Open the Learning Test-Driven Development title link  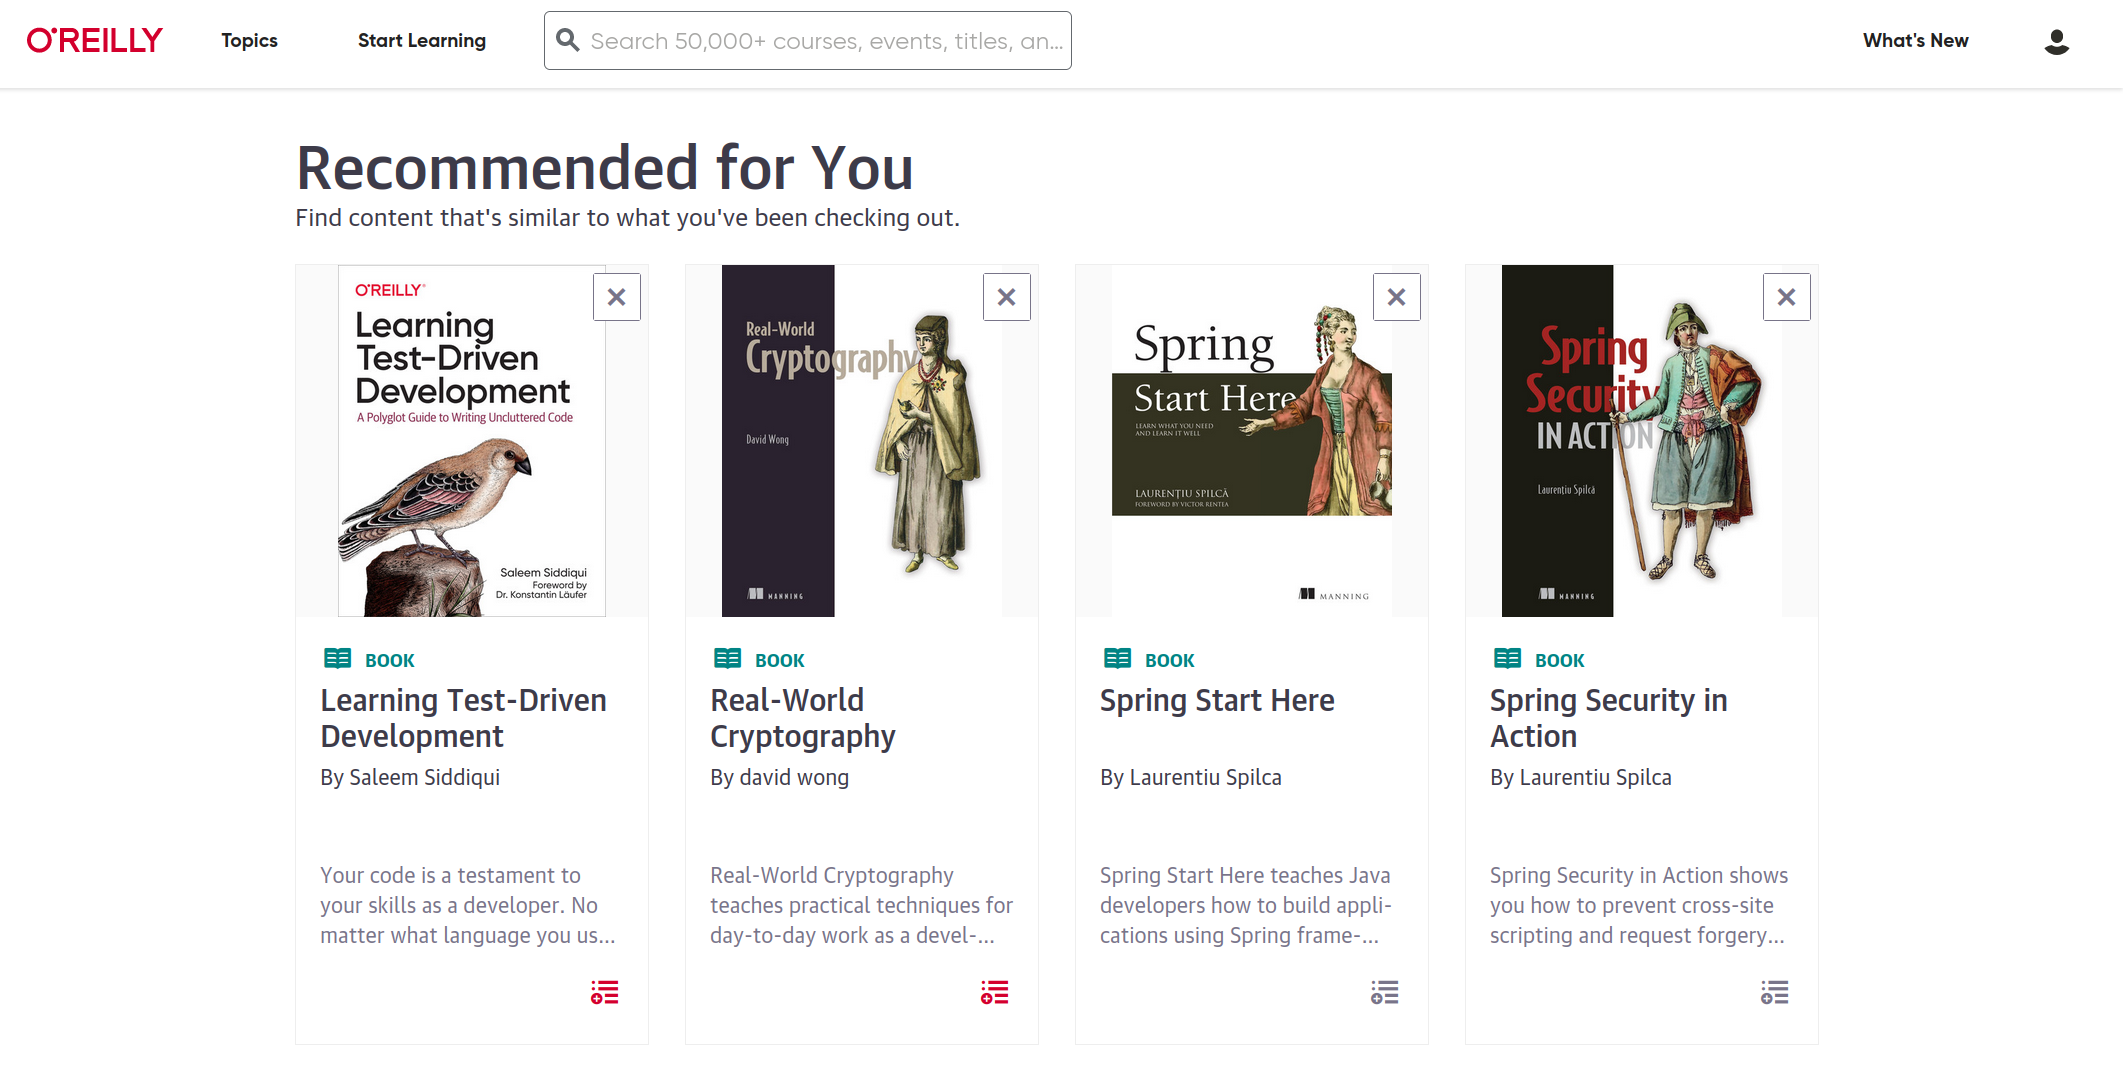point(463,718)
